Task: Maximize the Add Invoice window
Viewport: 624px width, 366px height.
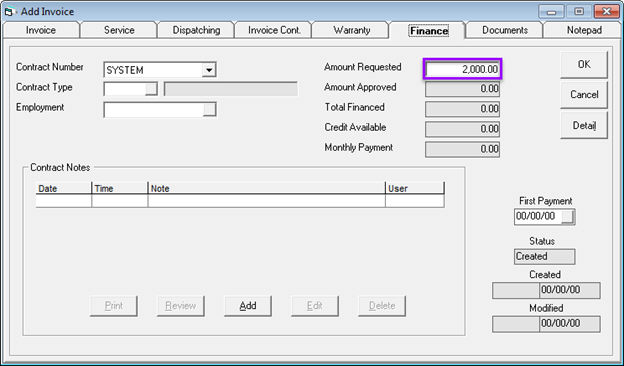Action: point(579,12)
